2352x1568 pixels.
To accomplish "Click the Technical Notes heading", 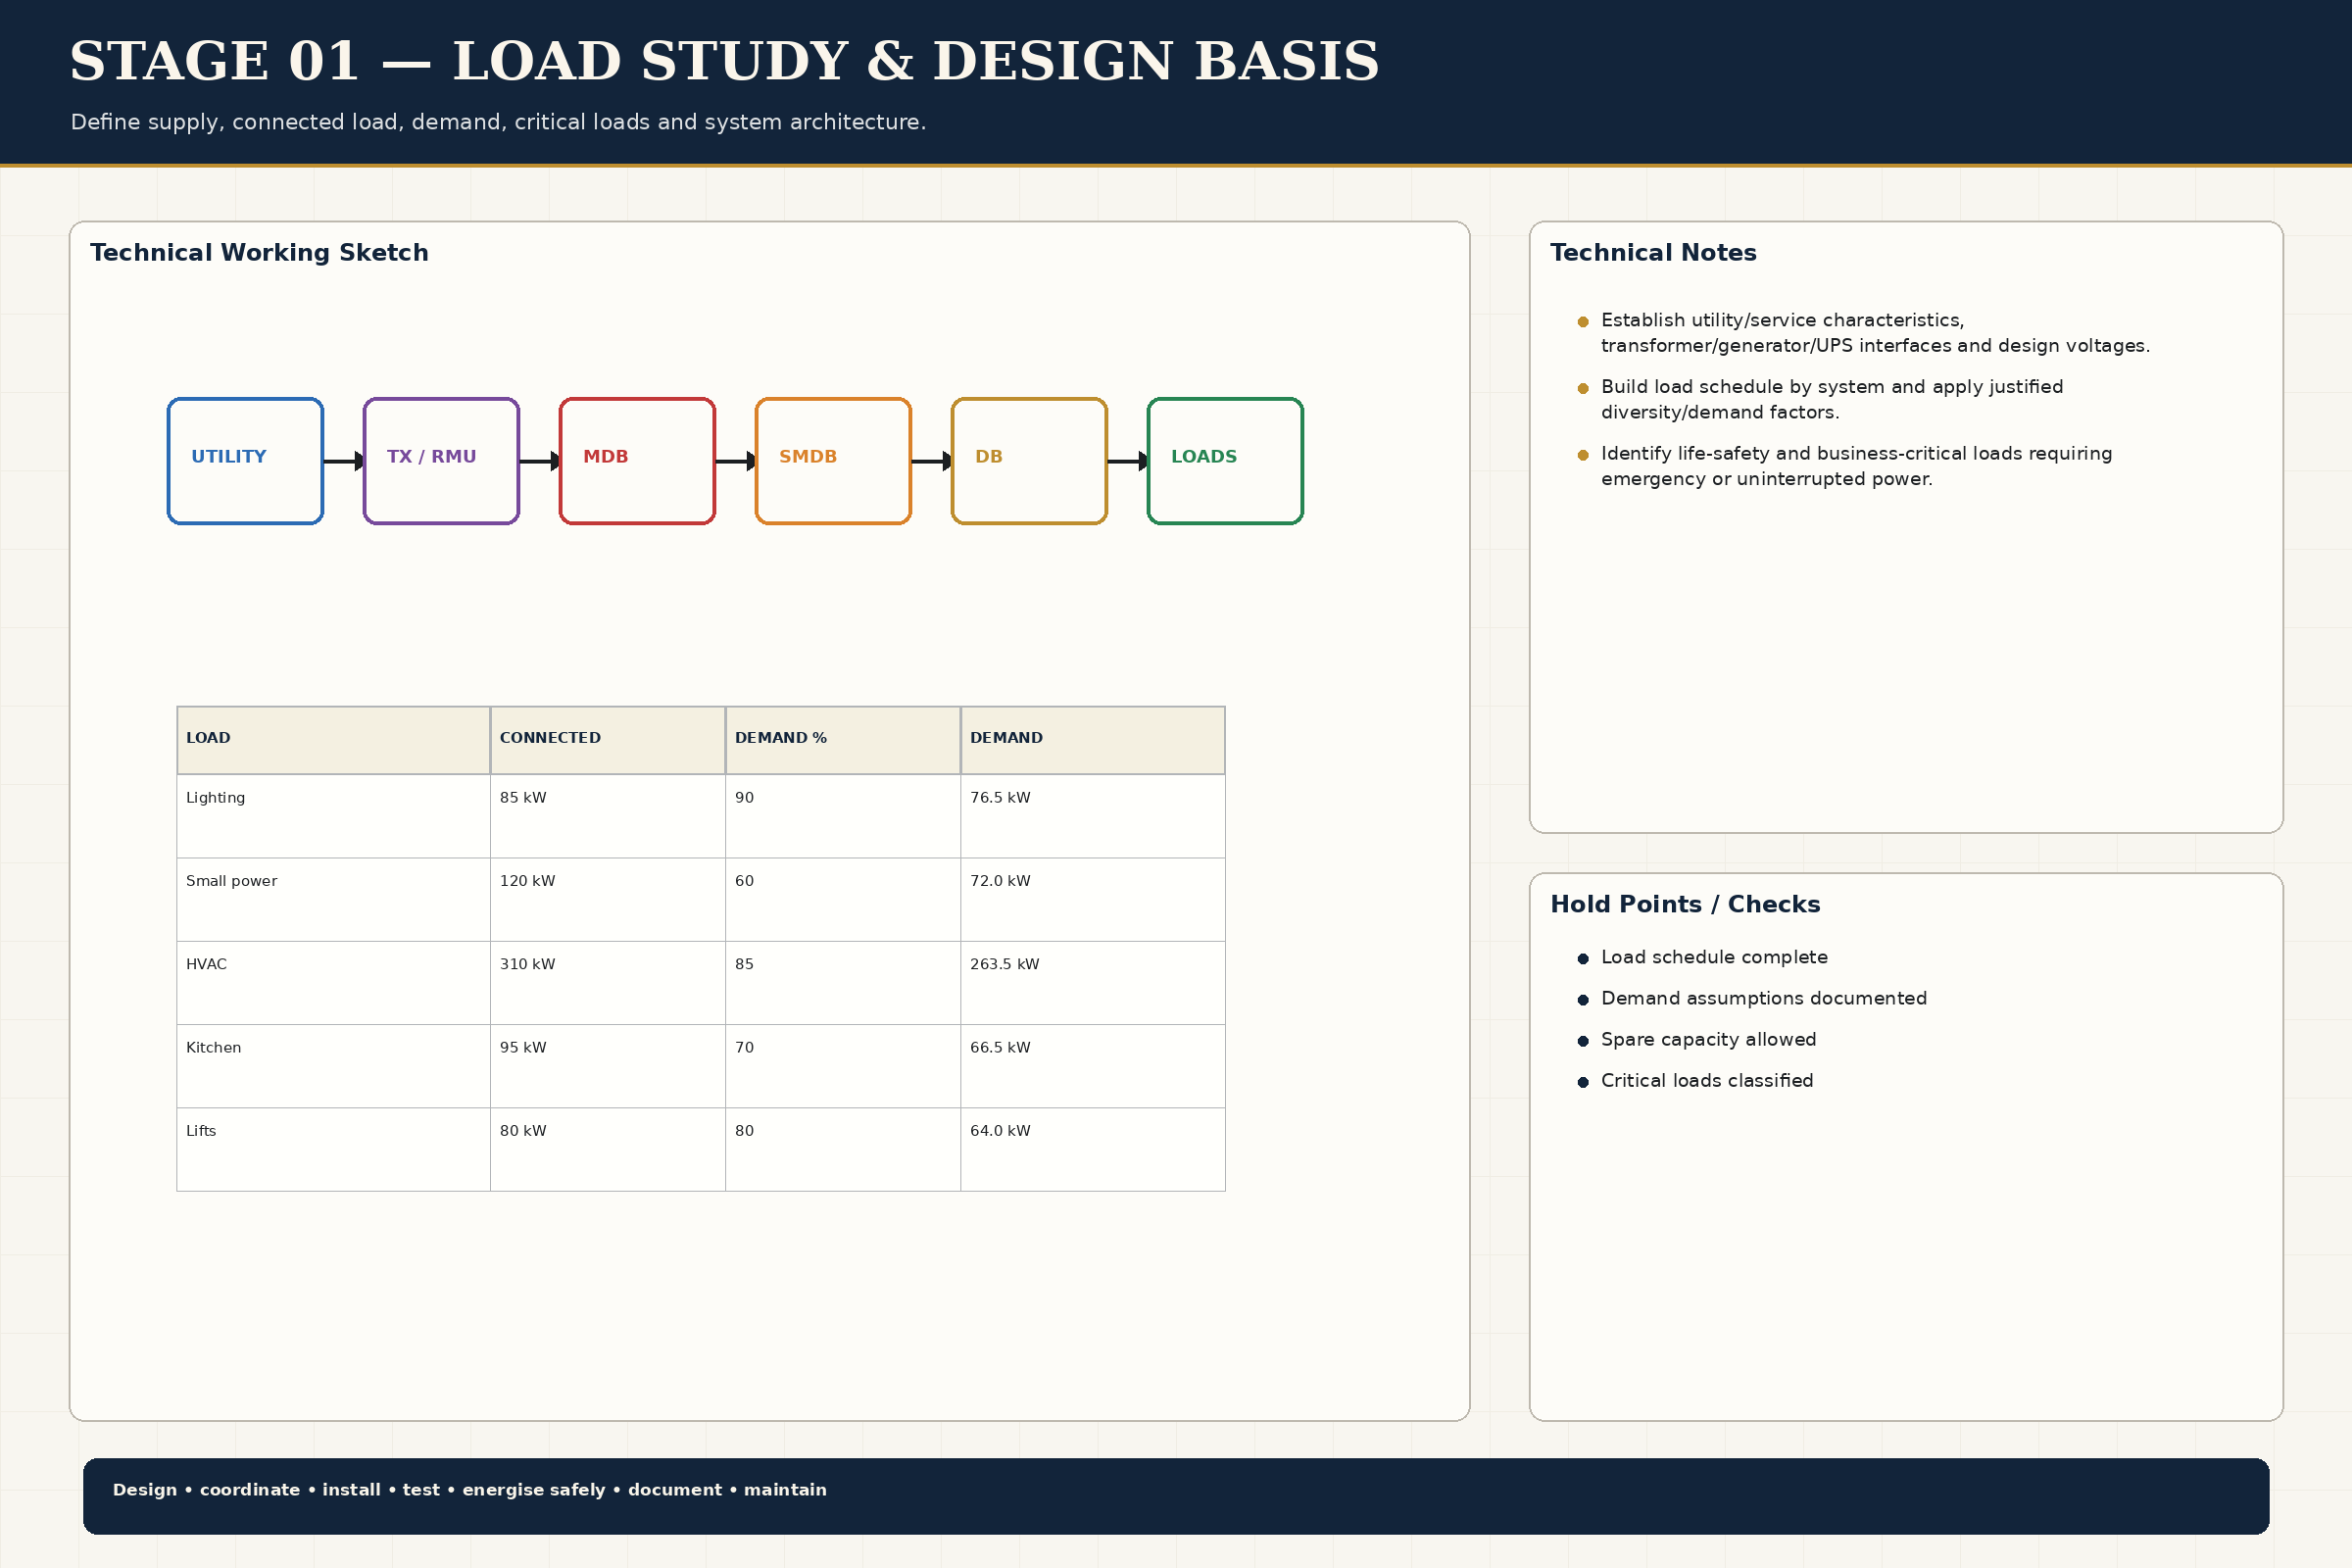I will (x=1653, y=253).
